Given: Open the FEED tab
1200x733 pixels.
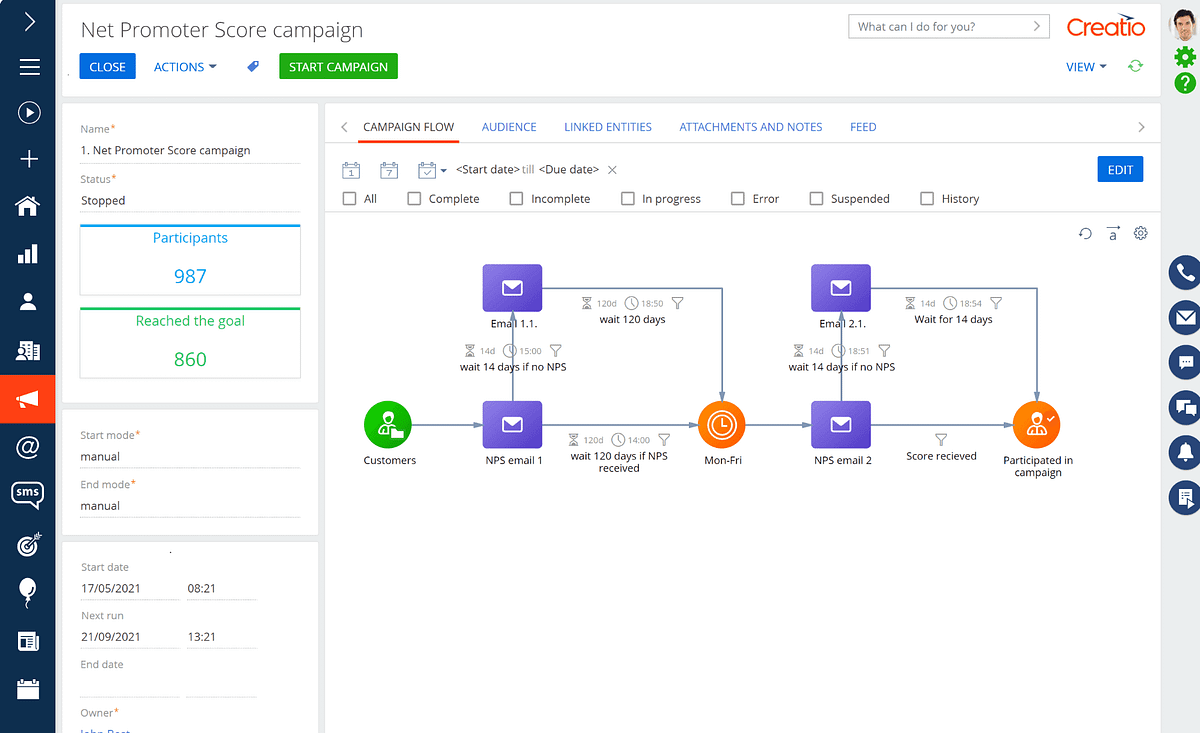Looking at the screenshot, I should pos(863,127).
